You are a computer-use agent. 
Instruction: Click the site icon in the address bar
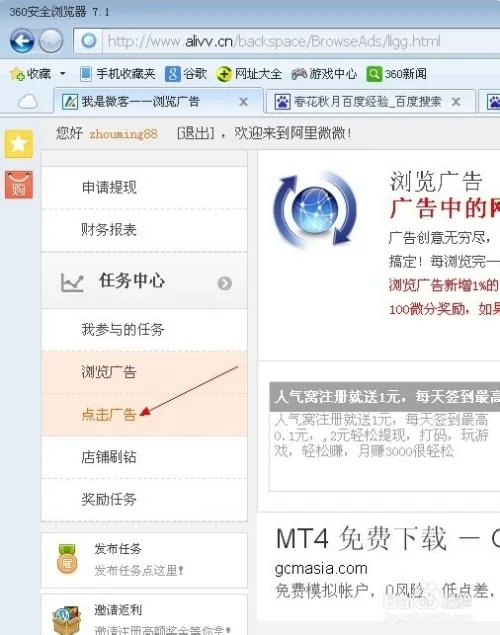89,41
